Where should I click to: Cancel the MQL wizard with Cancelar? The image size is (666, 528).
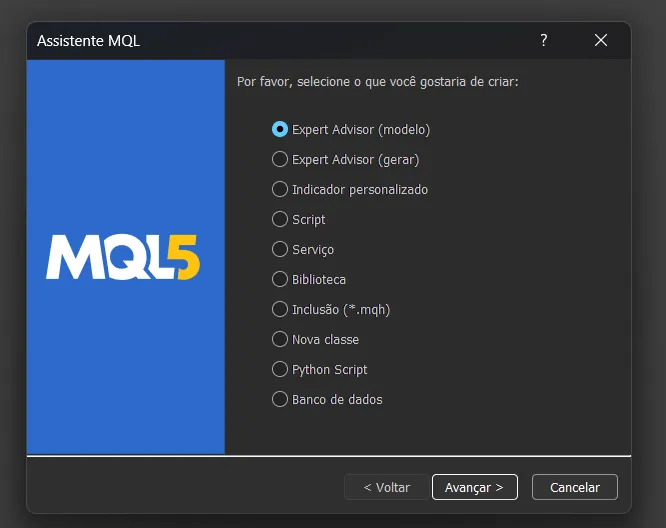tap(575, 487)
